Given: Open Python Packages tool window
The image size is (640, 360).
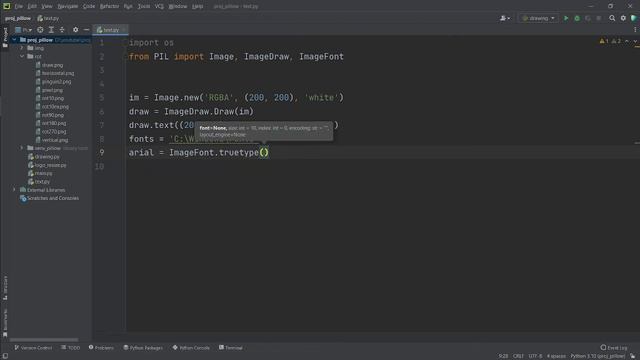Looking at the screenshot, I should coord(143,348).
